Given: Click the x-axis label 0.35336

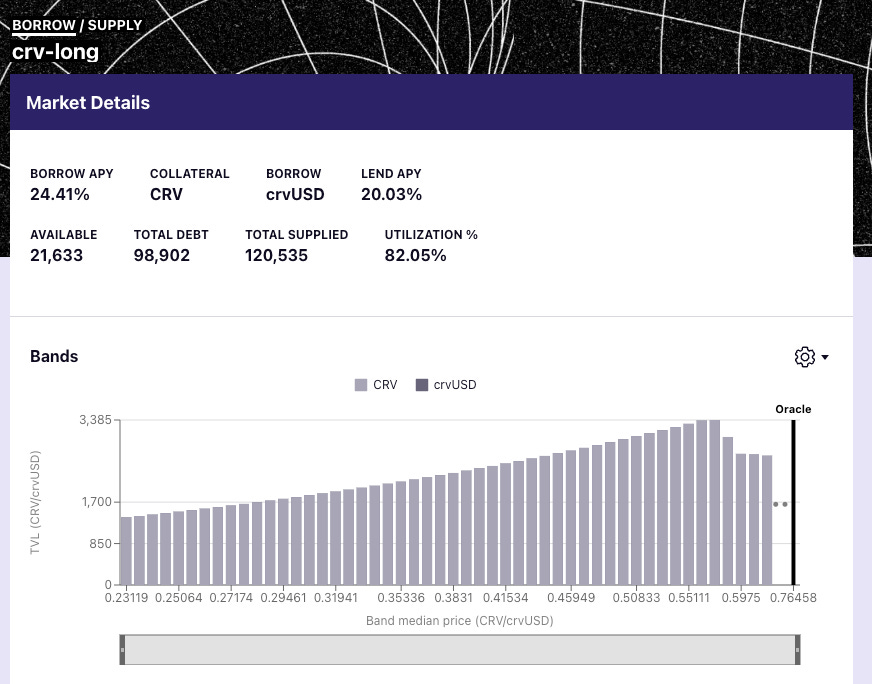Looking at the screenshot, I should tap(401, 598).
